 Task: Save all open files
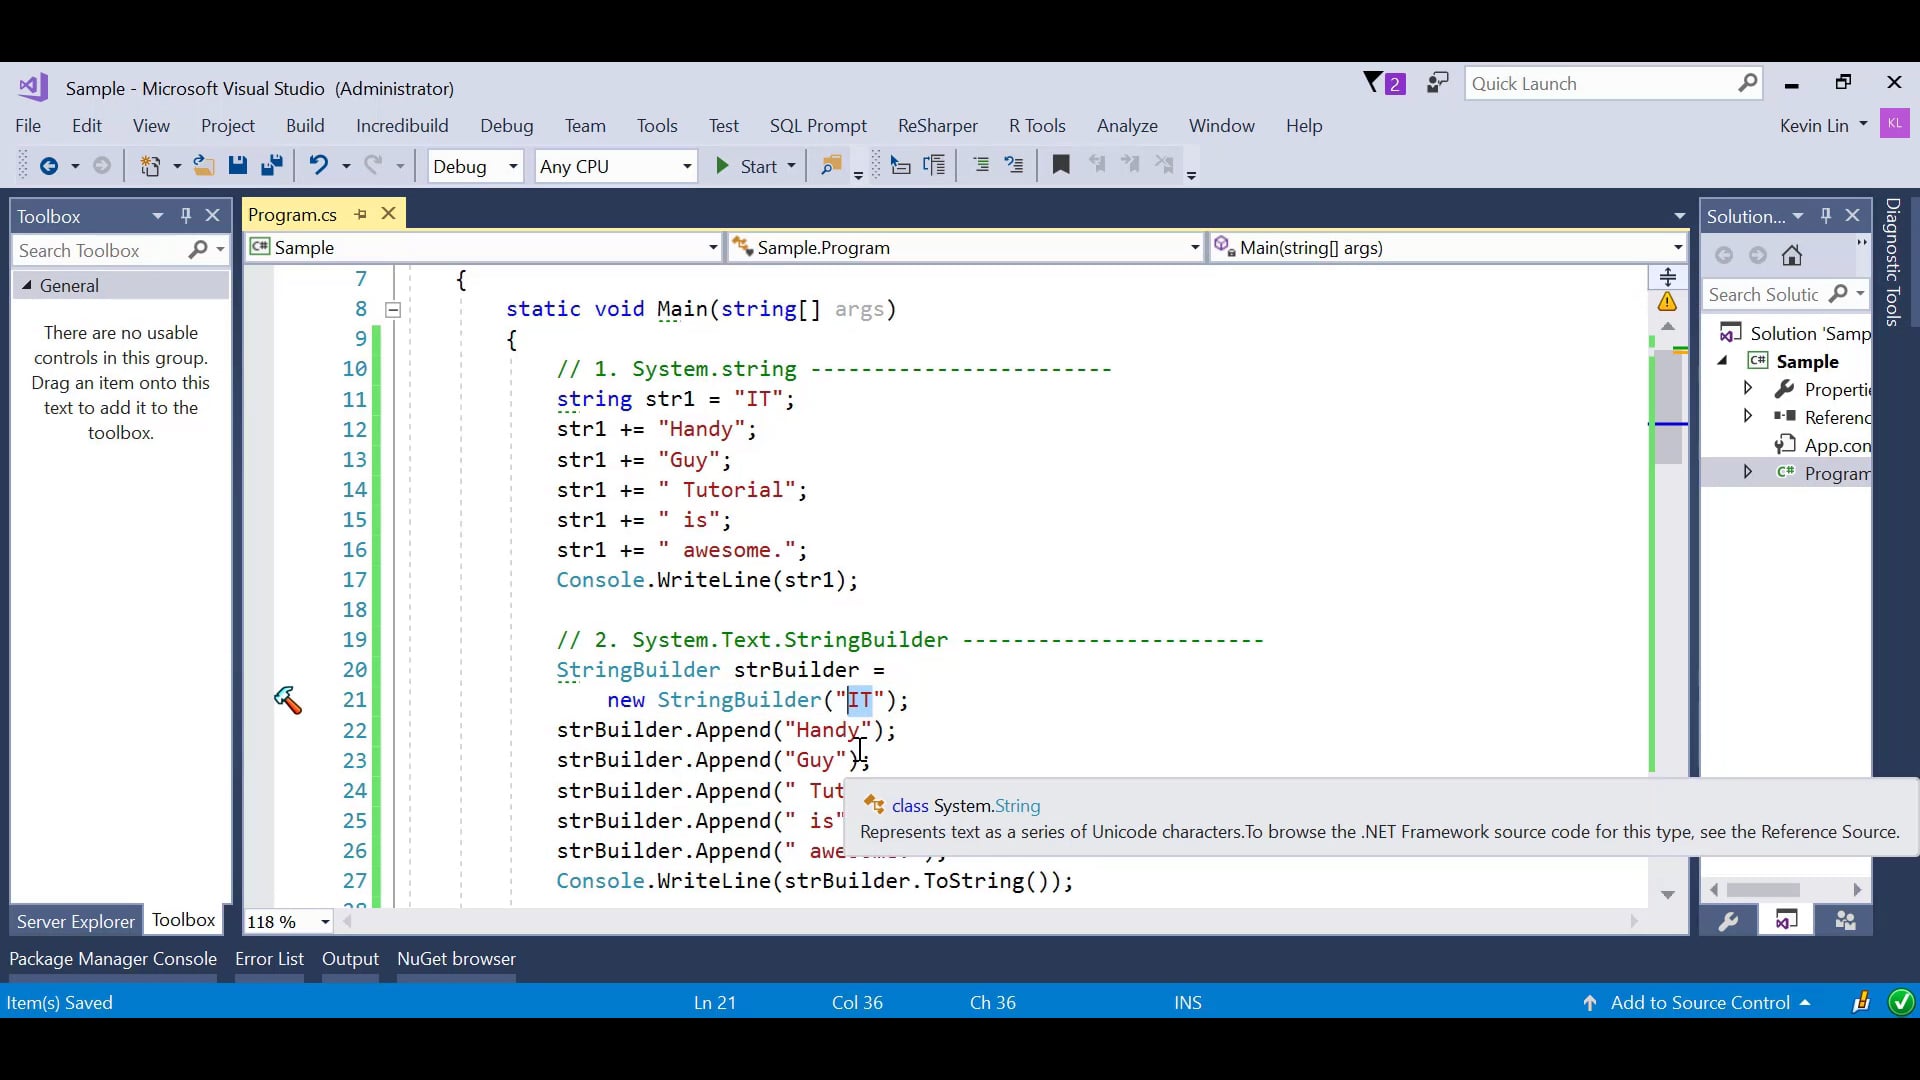[x=272, y=166]
